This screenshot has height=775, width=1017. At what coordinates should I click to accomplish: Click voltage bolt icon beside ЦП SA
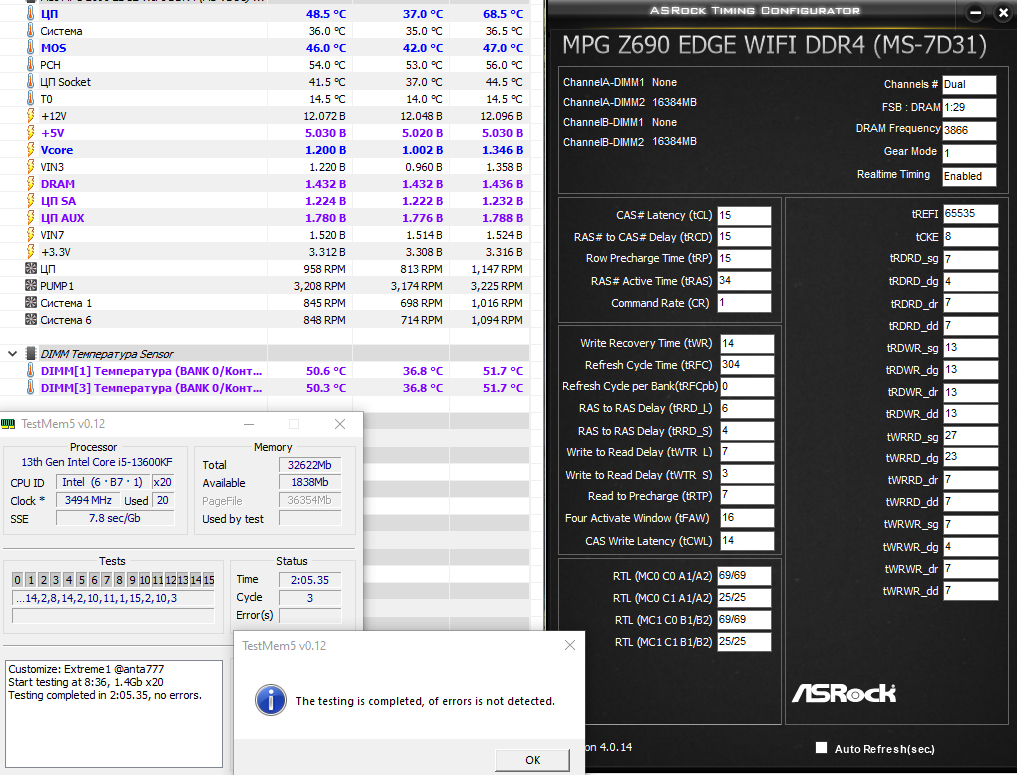pyautogui.click(x=30, y=200)
